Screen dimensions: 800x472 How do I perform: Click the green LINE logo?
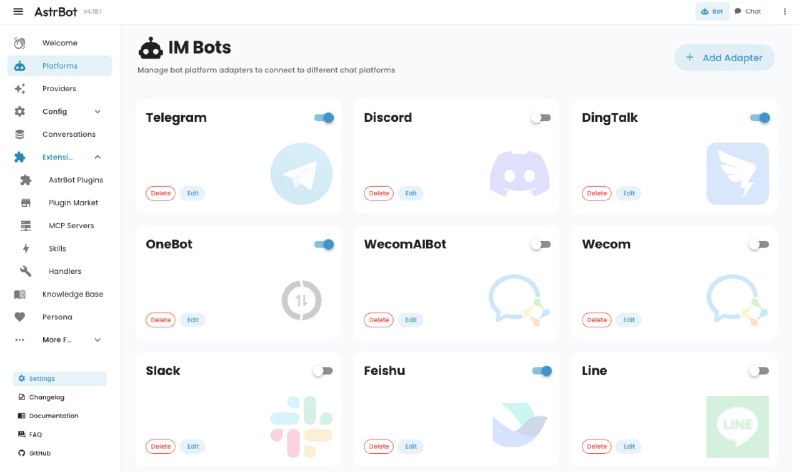pyautogui.click(x=738, y=427)
